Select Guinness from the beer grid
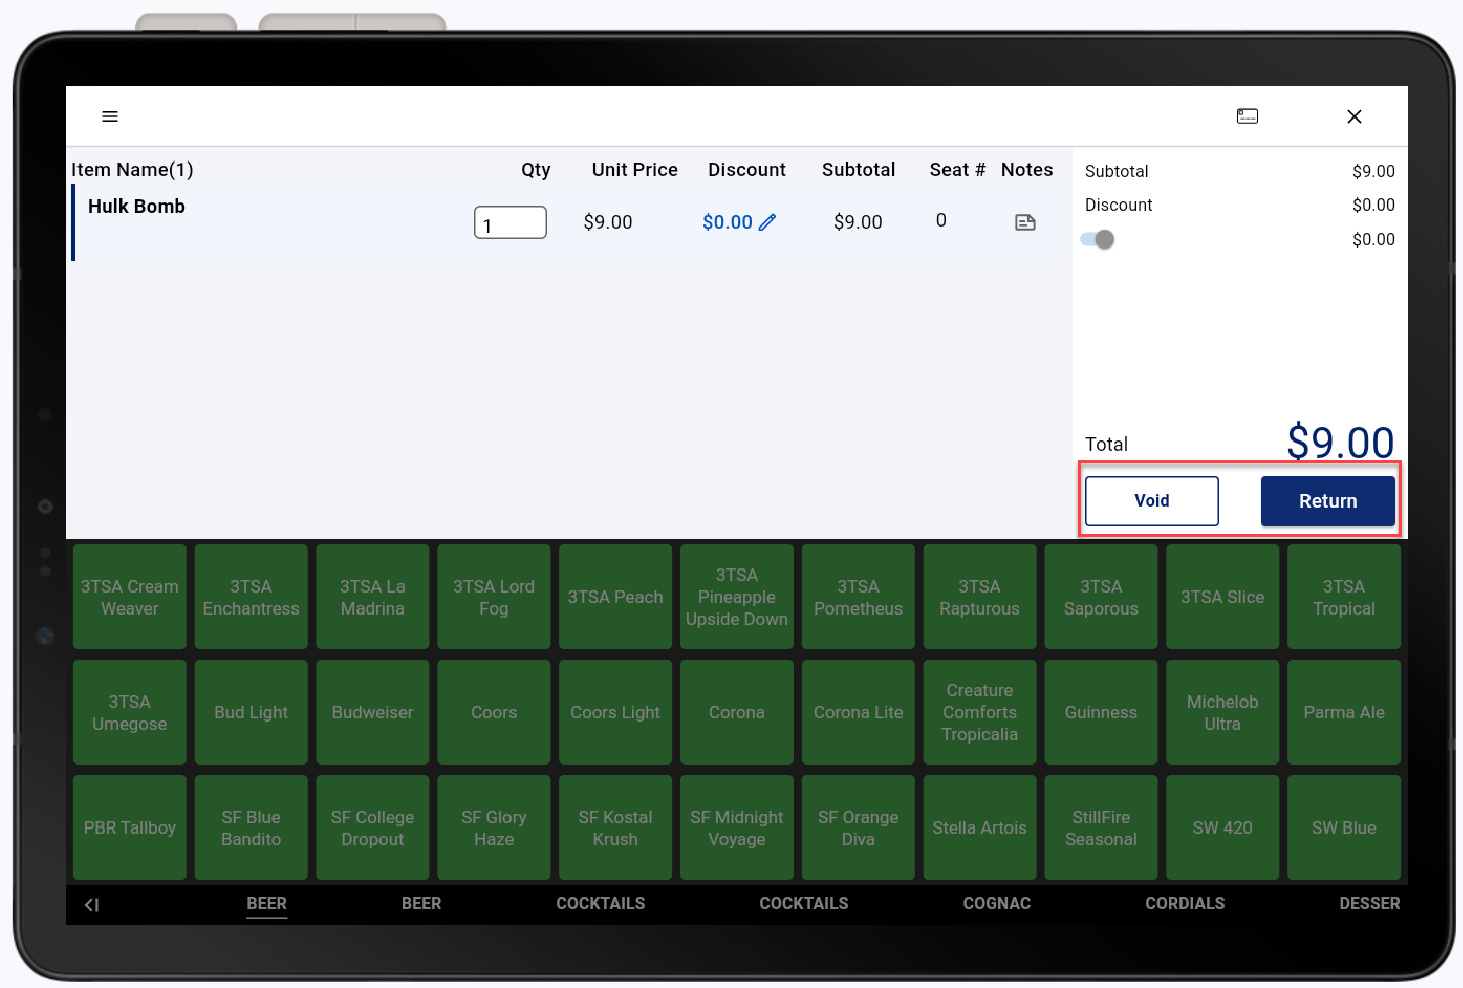The width and height of the screenshot is (1463, 988). point(1100,712)
